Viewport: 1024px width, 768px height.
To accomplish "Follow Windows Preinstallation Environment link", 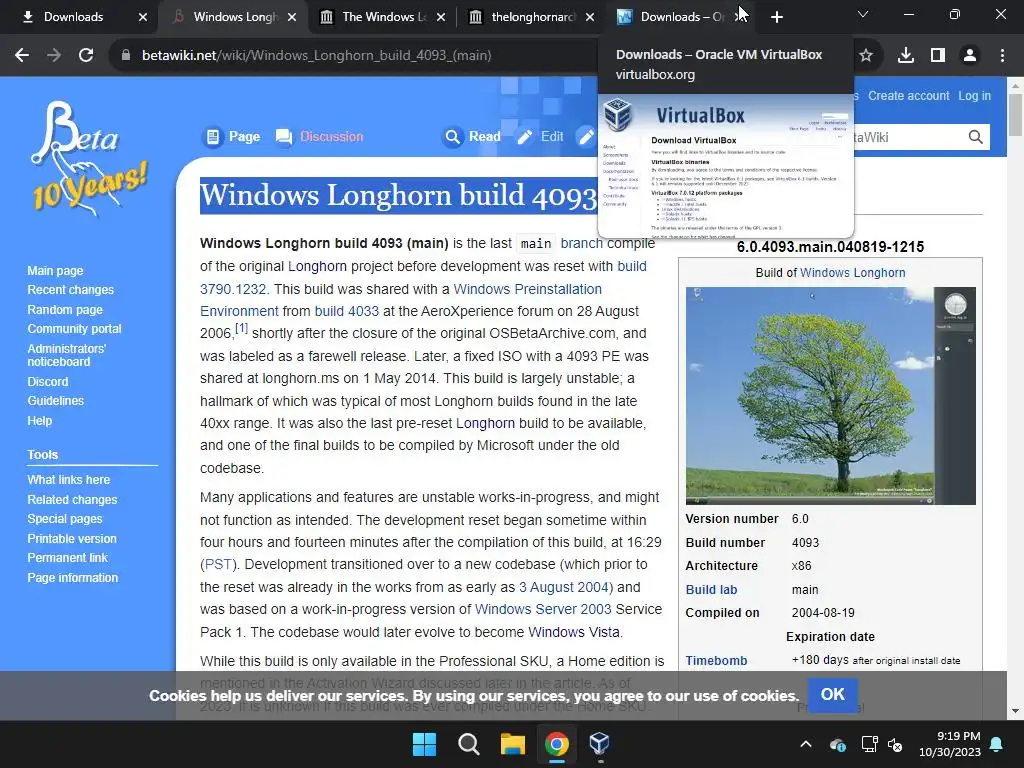I will click(528, 289).
